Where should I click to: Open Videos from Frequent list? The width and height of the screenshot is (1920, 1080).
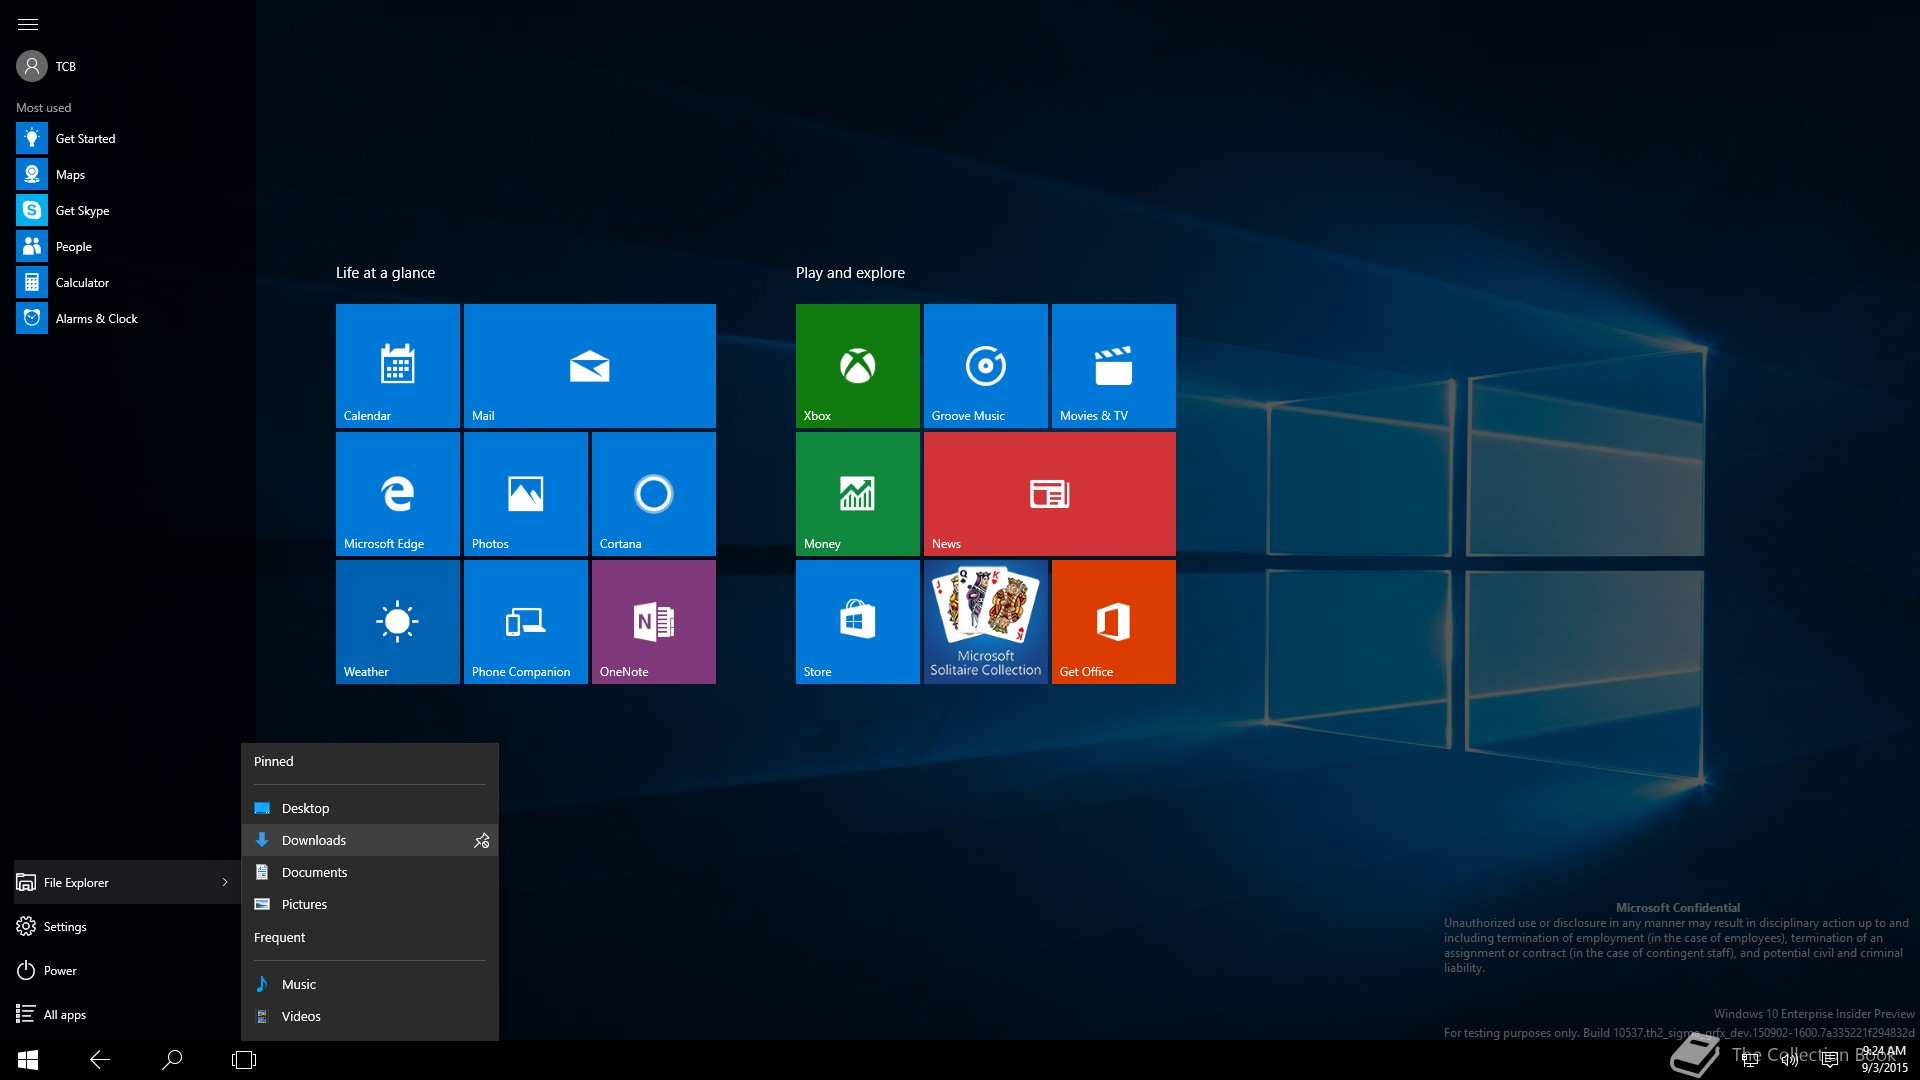click(370, 1016)
